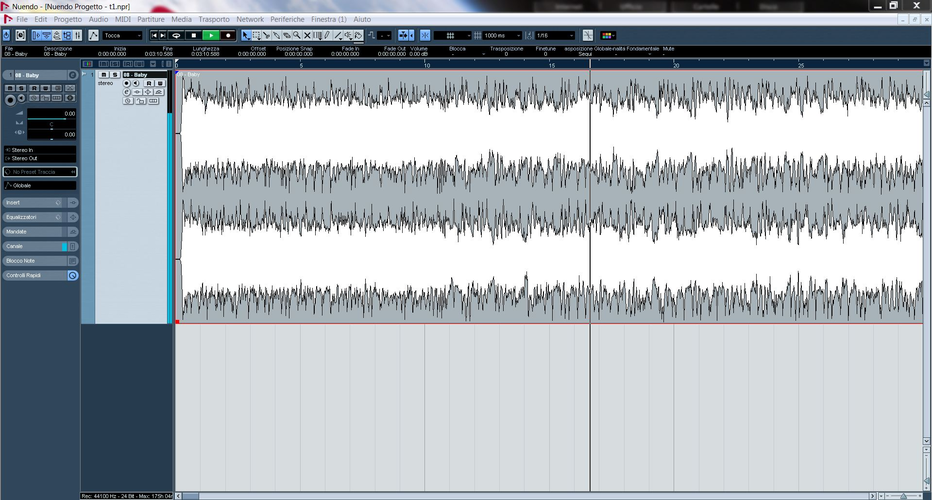Toggle Write automation W in track list
932x500 pixels.
[160, 83]
